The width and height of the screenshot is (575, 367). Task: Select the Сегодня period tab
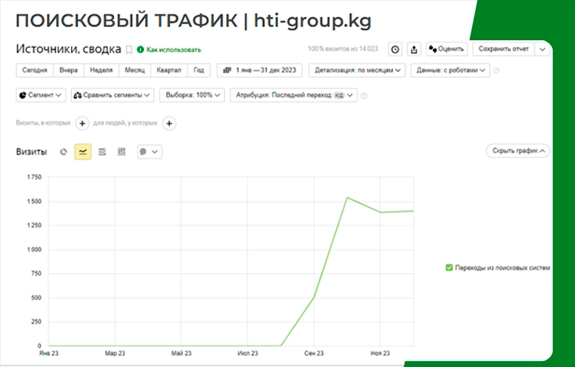(35, 70)
